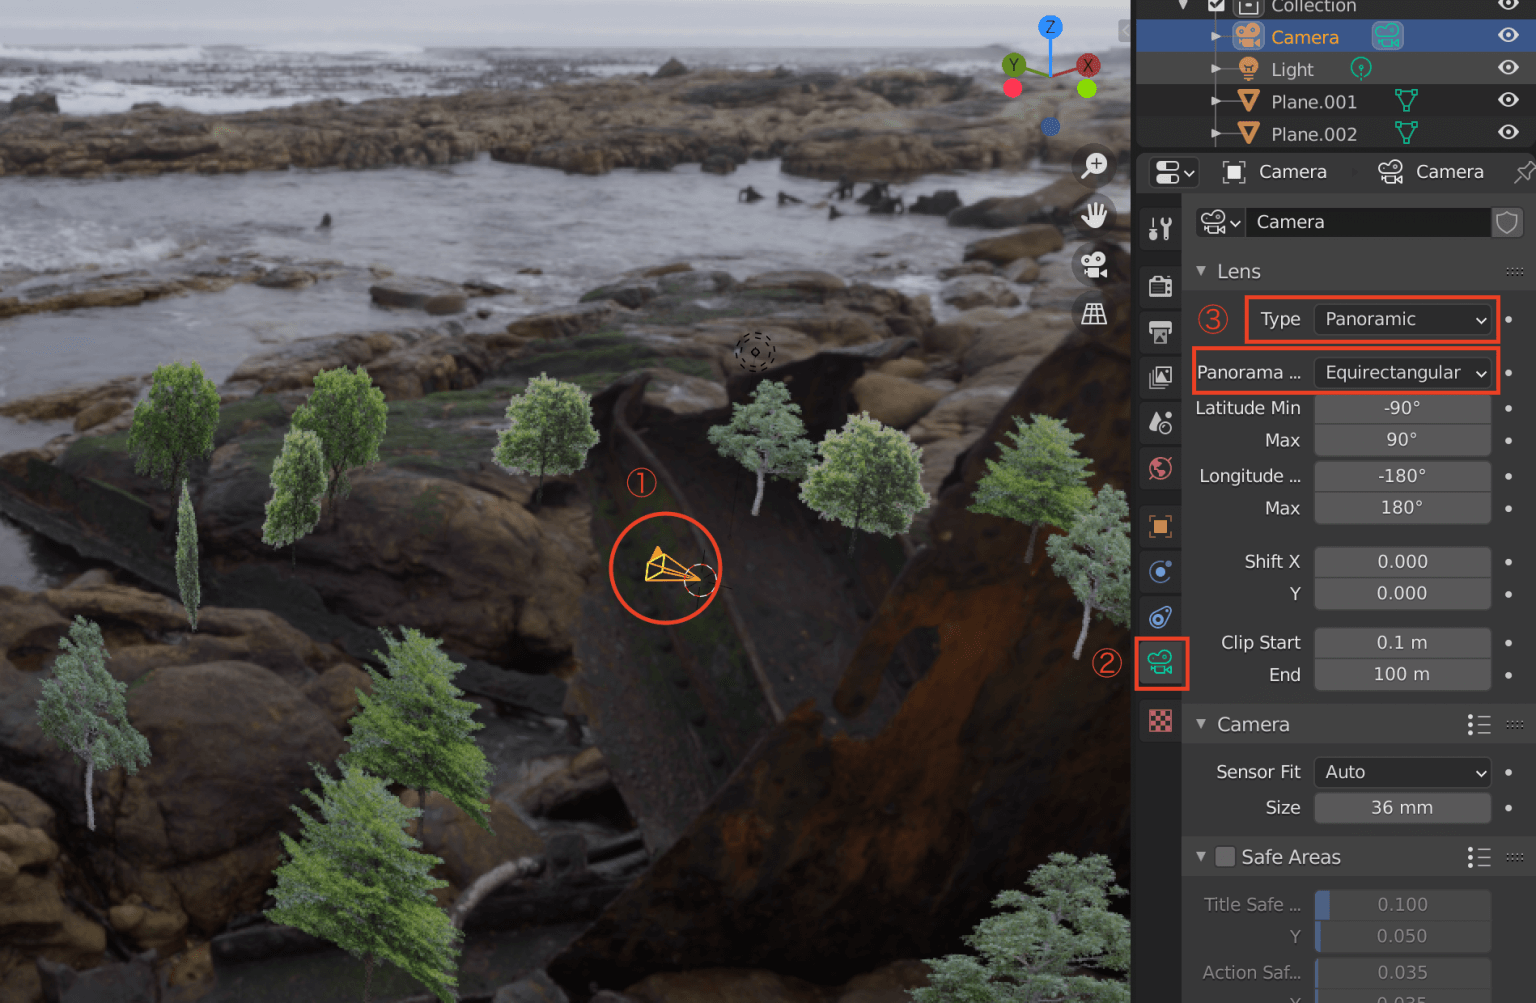Open the Type dropdown set to Panoramic

point(1403,319)
